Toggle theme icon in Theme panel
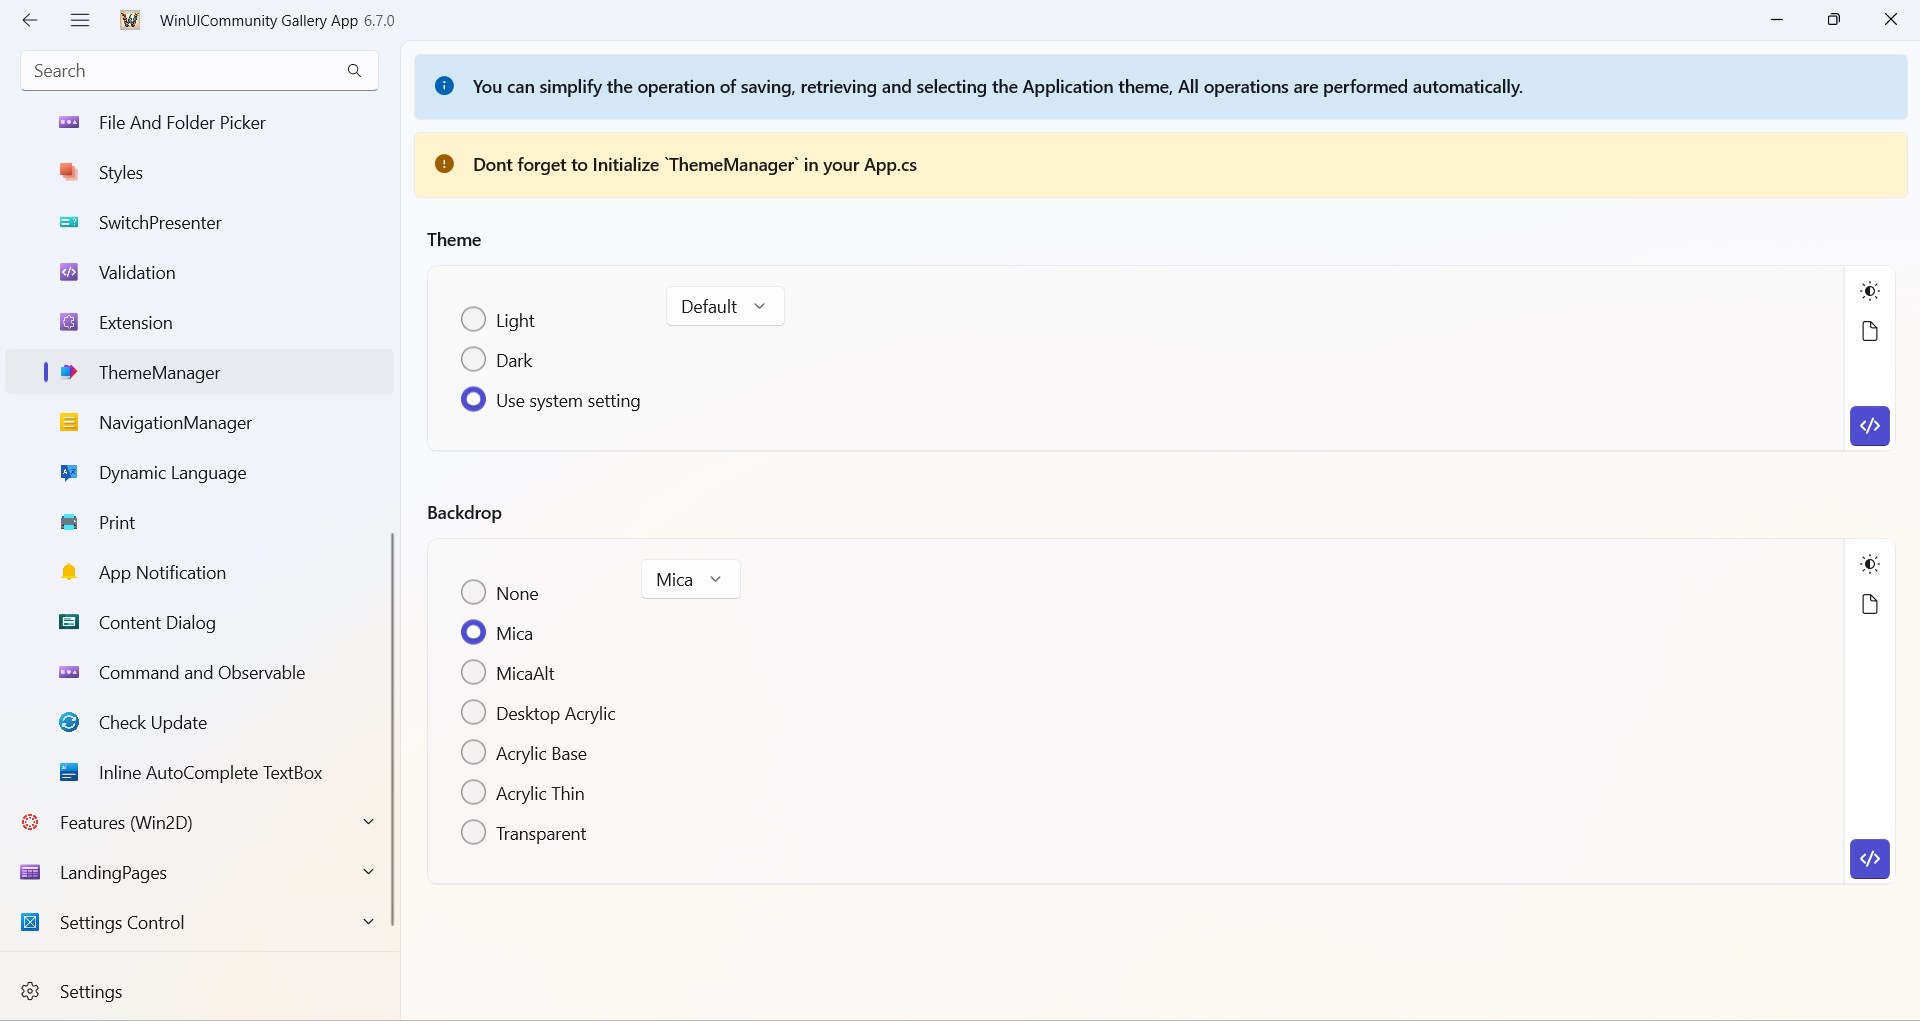This screenshot has height=1021, width=1920. [x=1869, y=291]
